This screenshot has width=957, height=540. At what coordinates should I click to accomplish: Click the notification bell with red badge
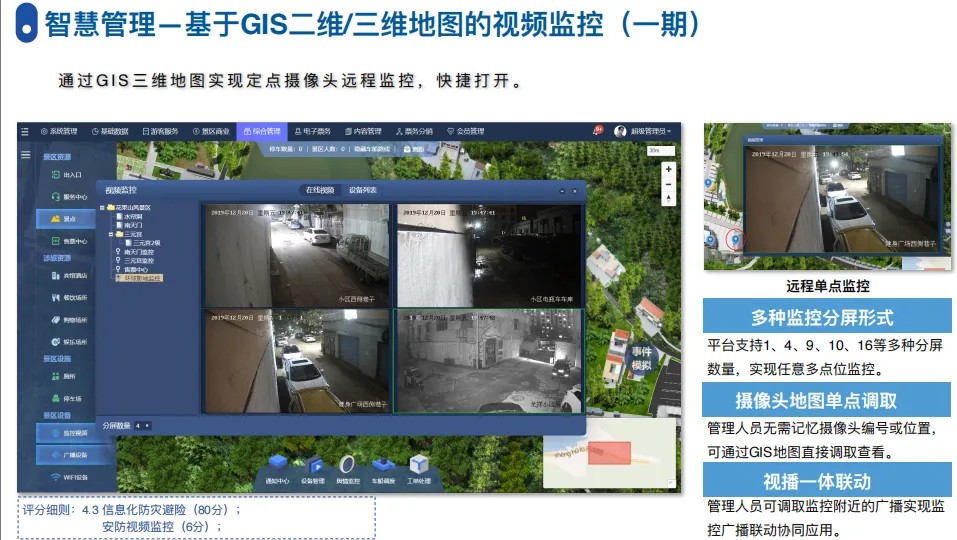(597, 131)
